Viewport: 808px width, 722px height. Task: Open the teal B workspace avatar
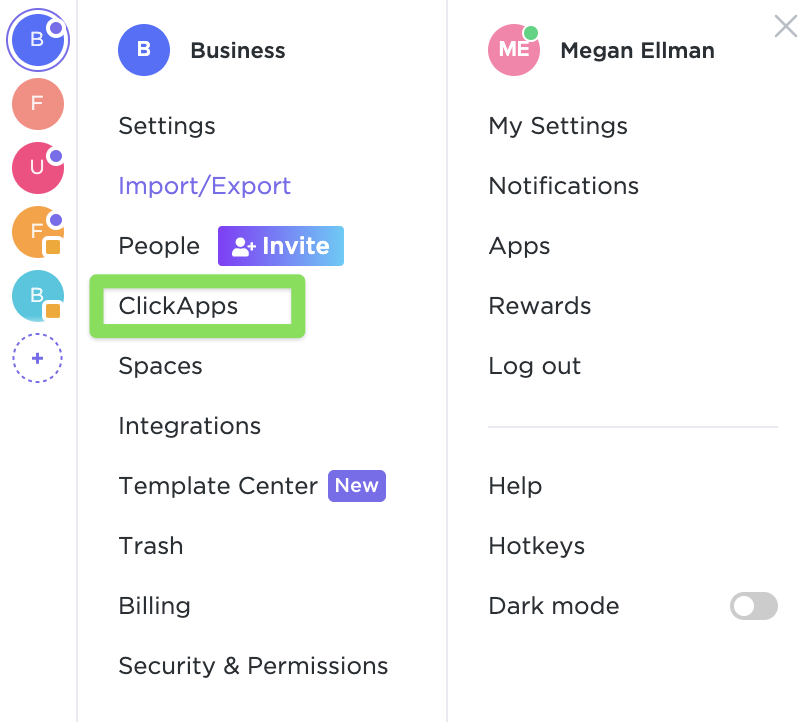point(37,295)
